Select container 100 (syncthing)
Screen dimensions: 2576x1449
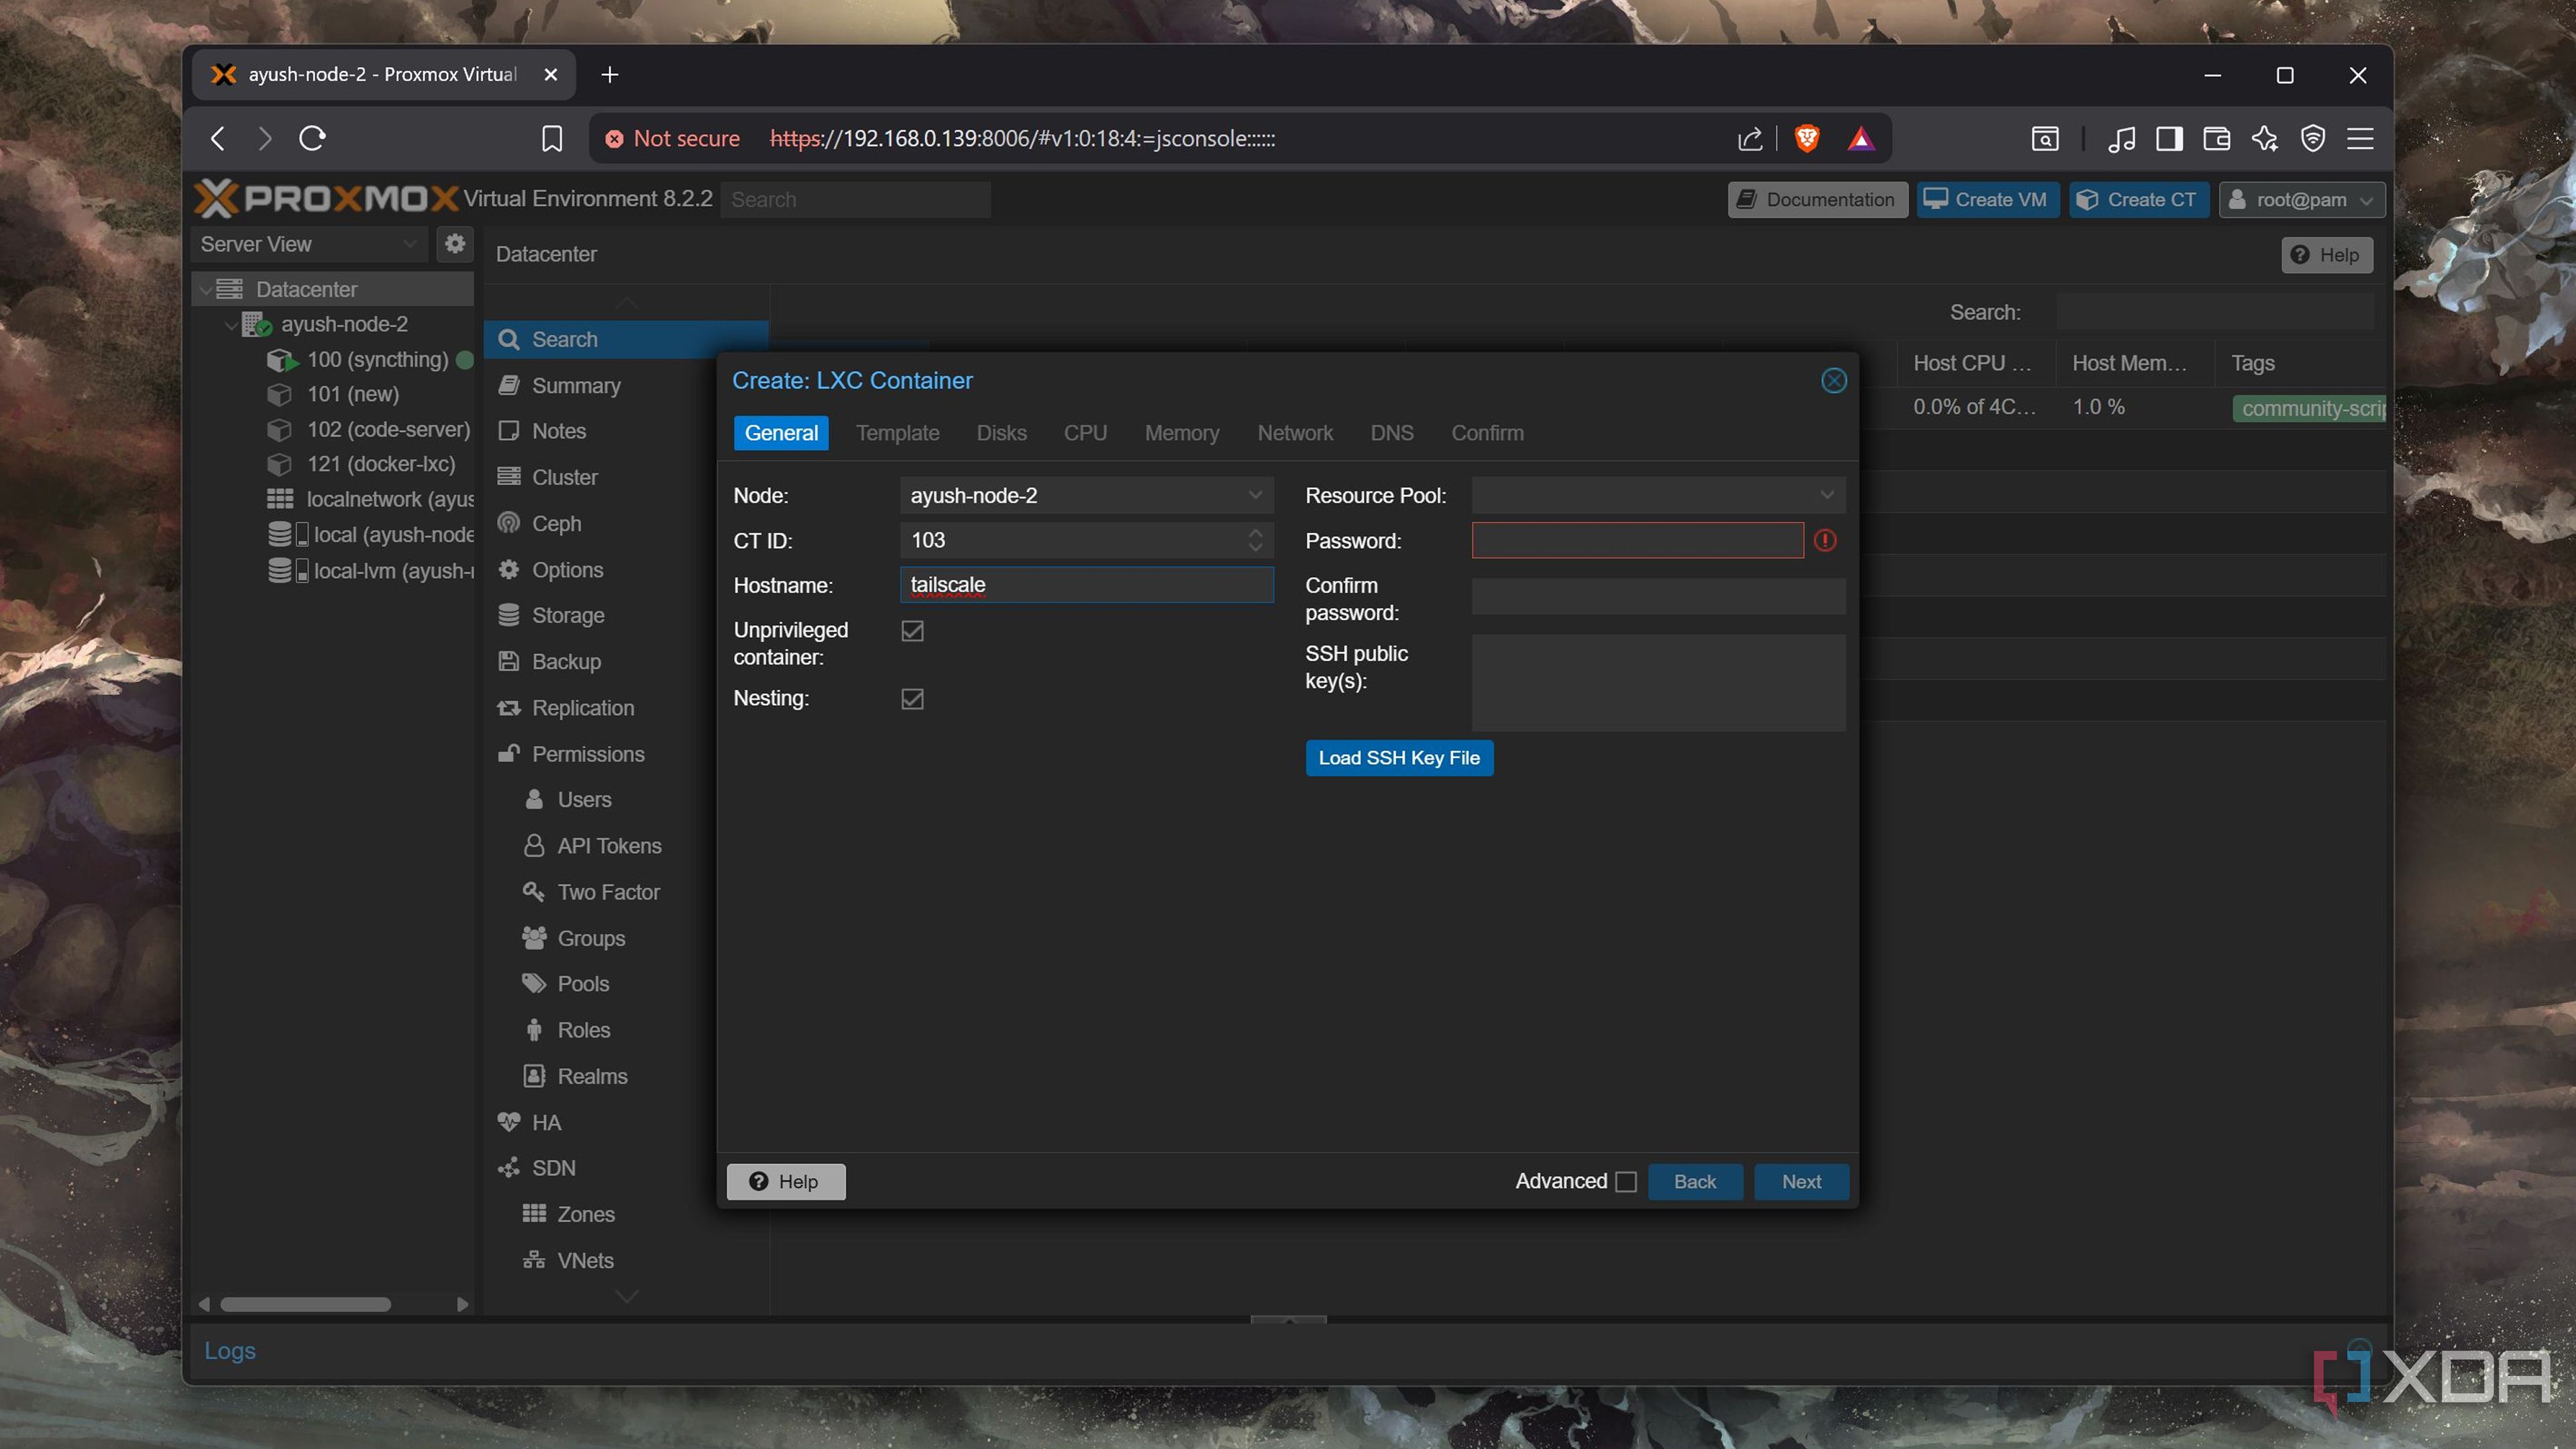click(x=377, y=360)
